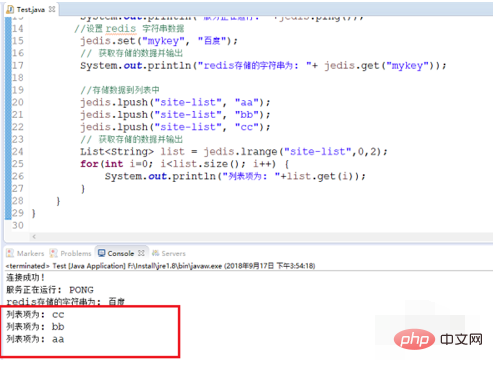The image size is (493, 372).
Task: Click line number 30 in the gutter
Action: pos(18,226)
